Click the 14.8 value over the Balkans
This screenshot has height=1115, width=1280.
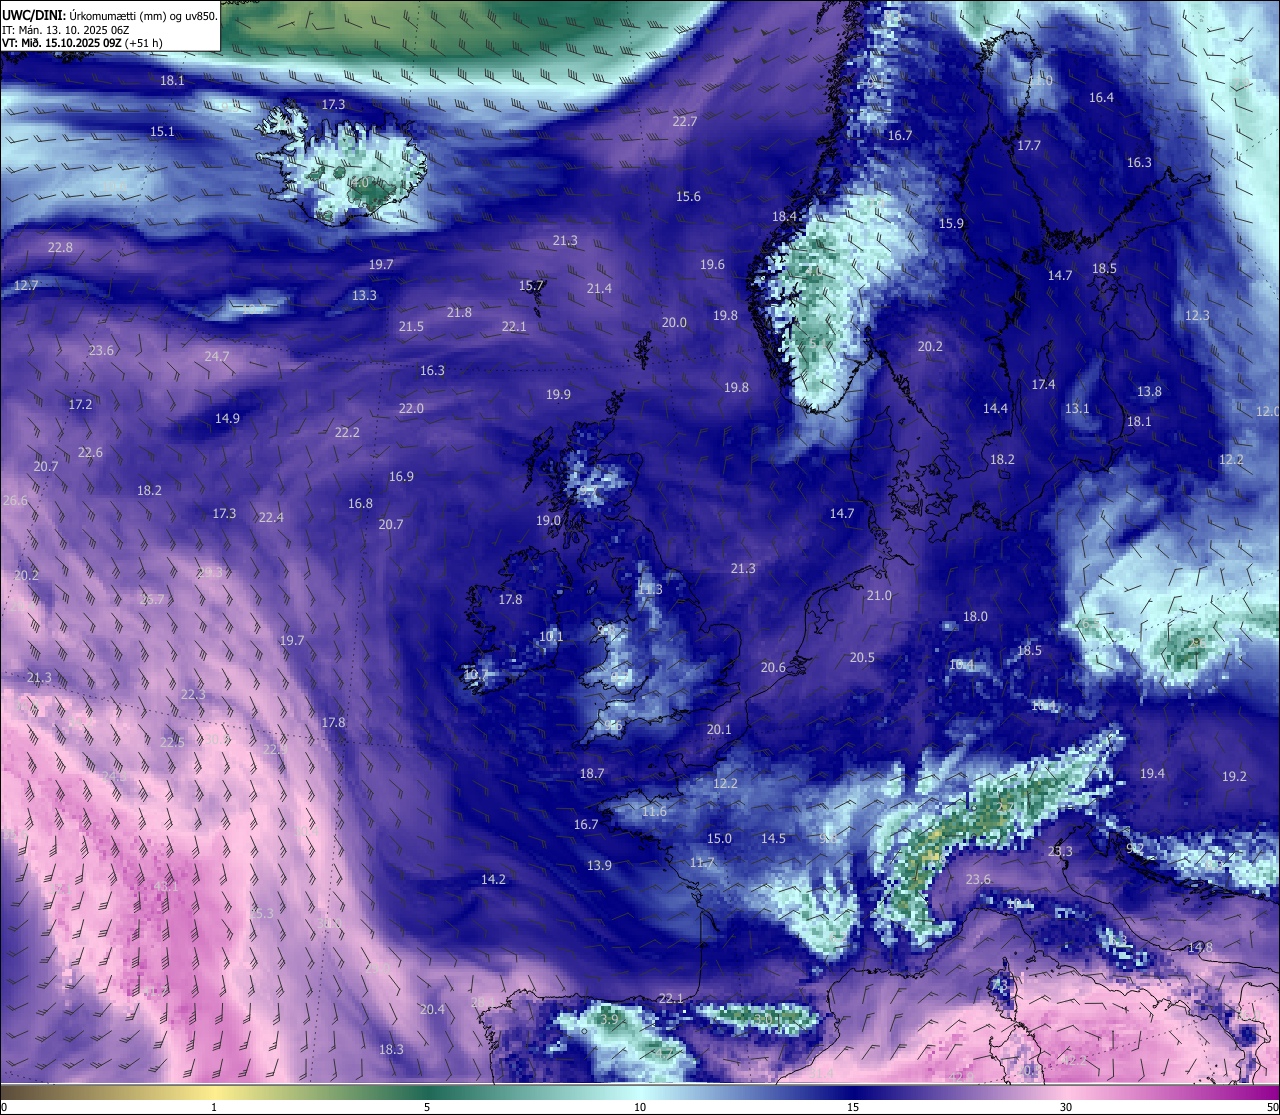1200,948
